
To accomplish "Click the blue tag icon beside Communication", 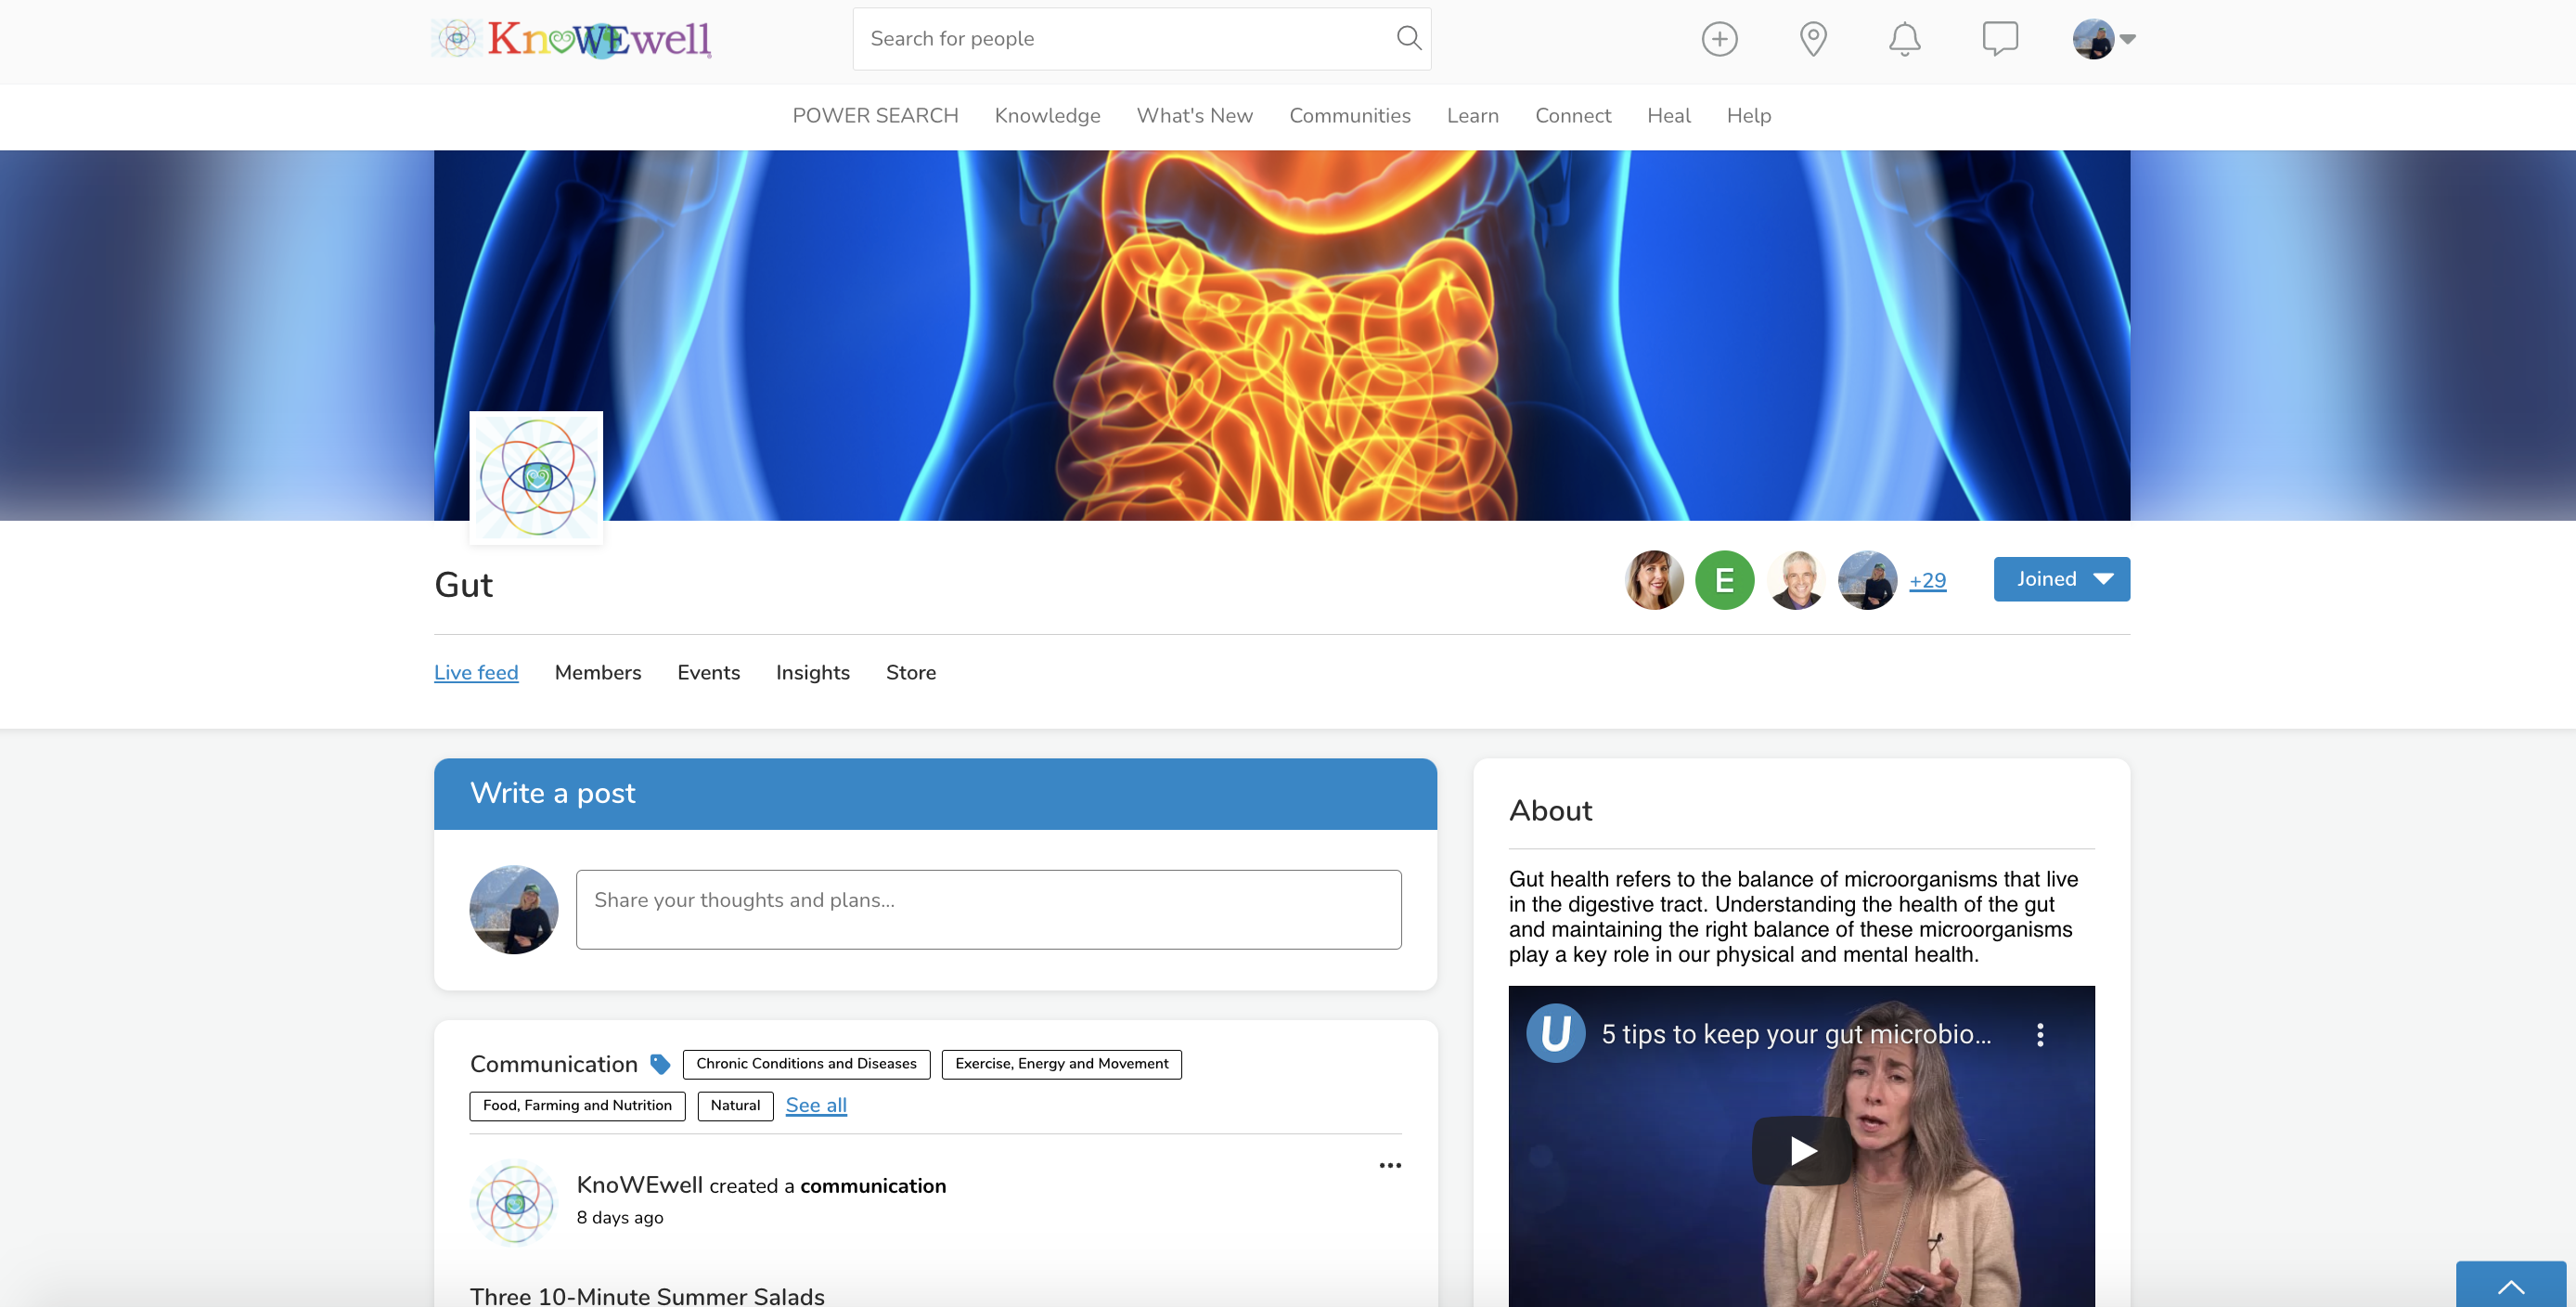I will [660, 1064].
